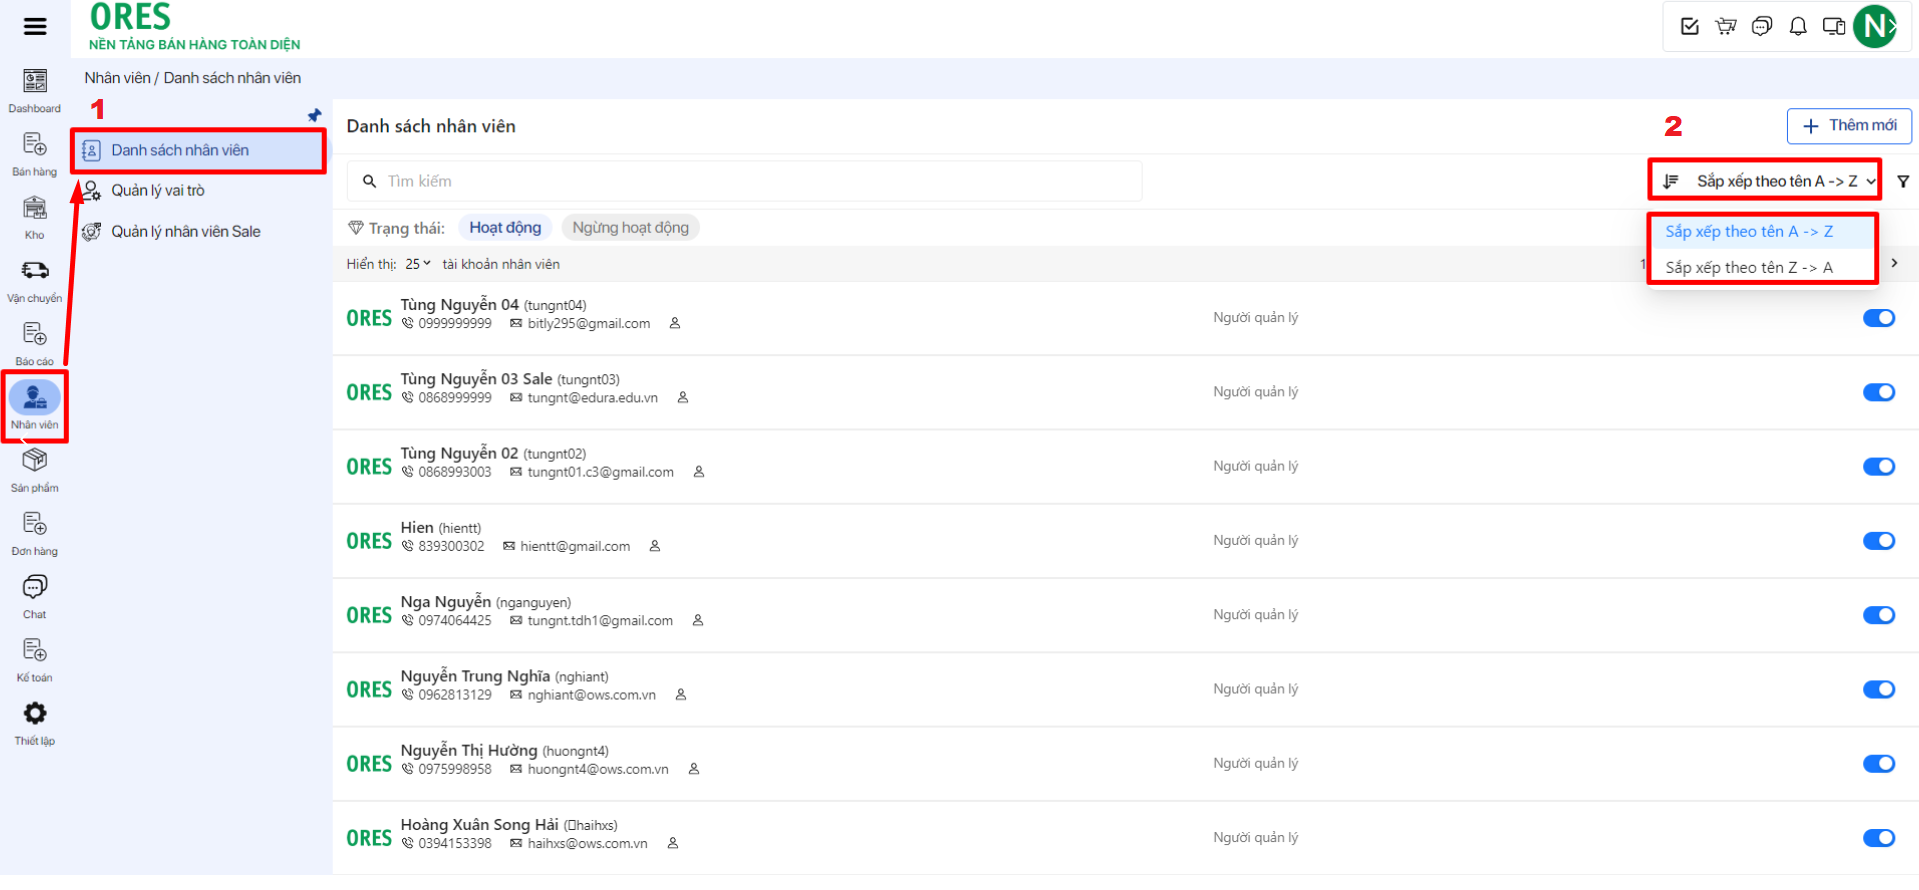Toggle off Hien employee status switch
Screen dimensions: 1919x890
[x=1878, y=541]
